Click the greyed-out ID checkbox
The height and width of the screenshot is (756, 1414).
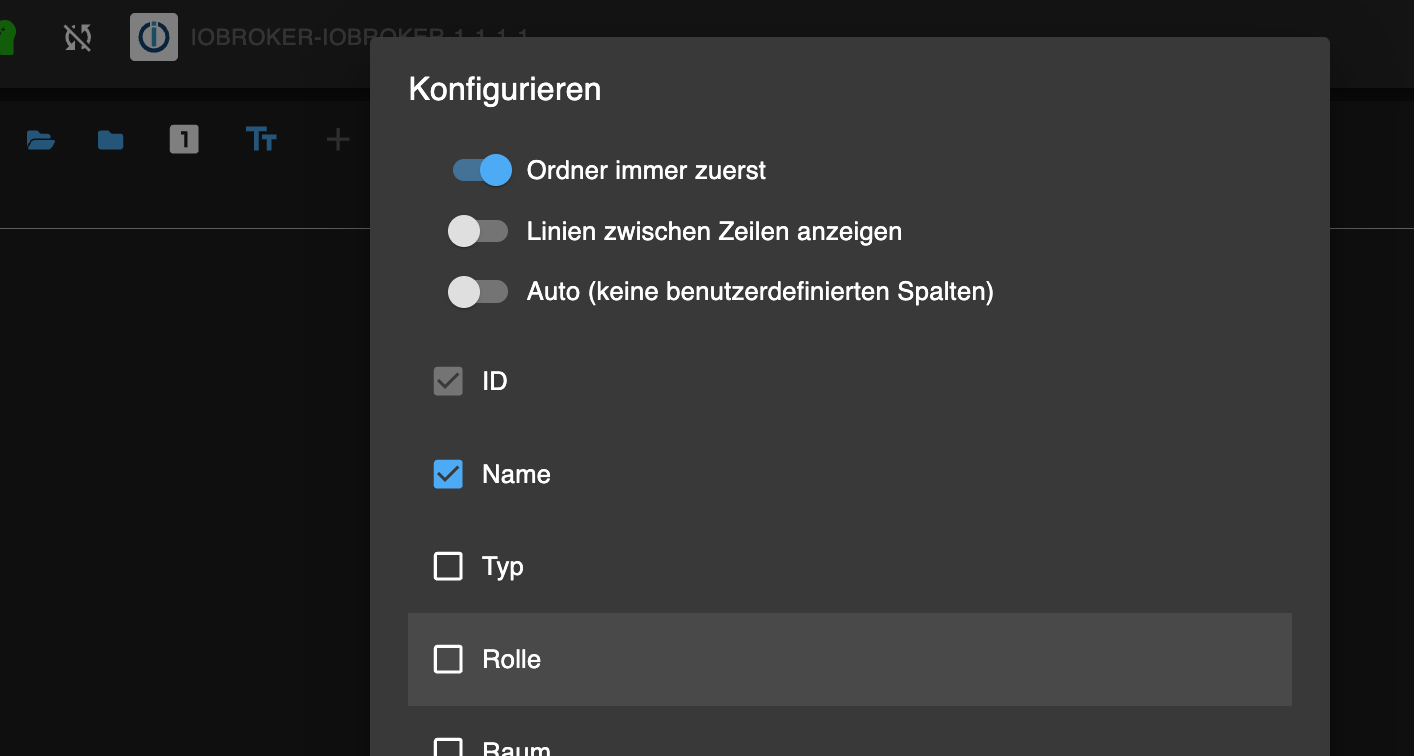tap(448, 381)
